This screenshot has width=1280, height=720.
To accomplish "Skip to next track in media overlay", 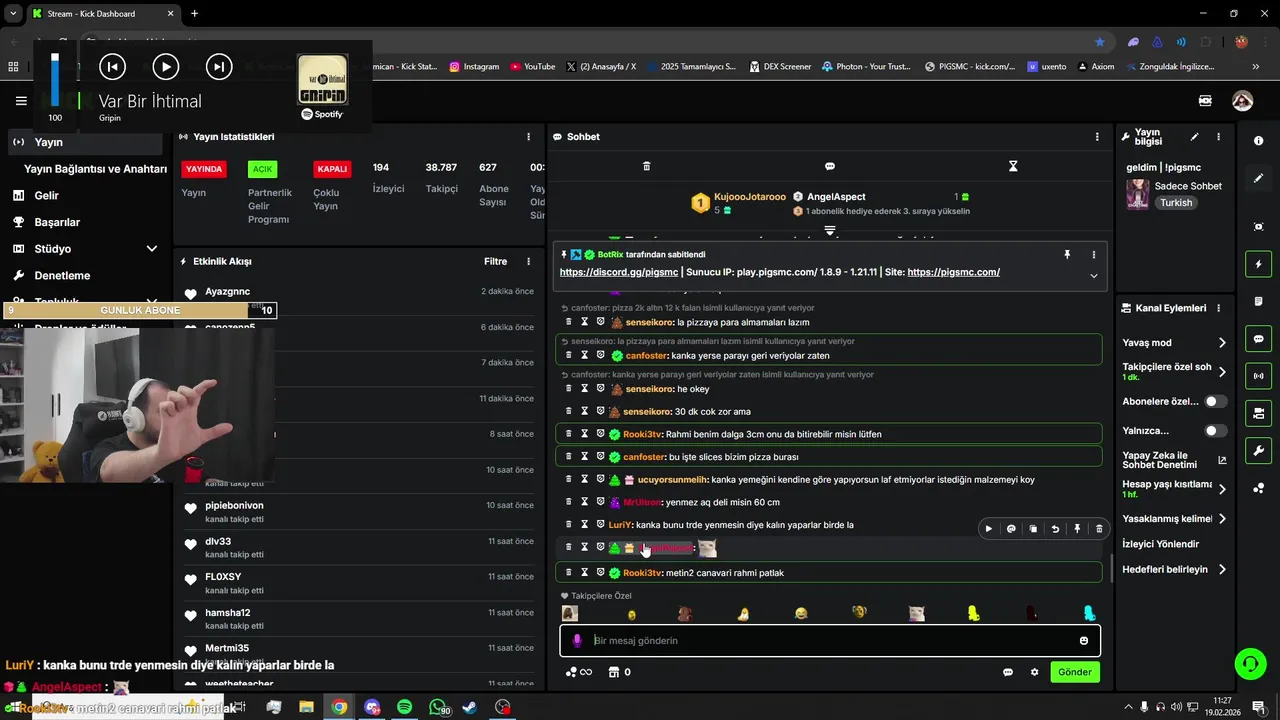I will tap(218, 67).
